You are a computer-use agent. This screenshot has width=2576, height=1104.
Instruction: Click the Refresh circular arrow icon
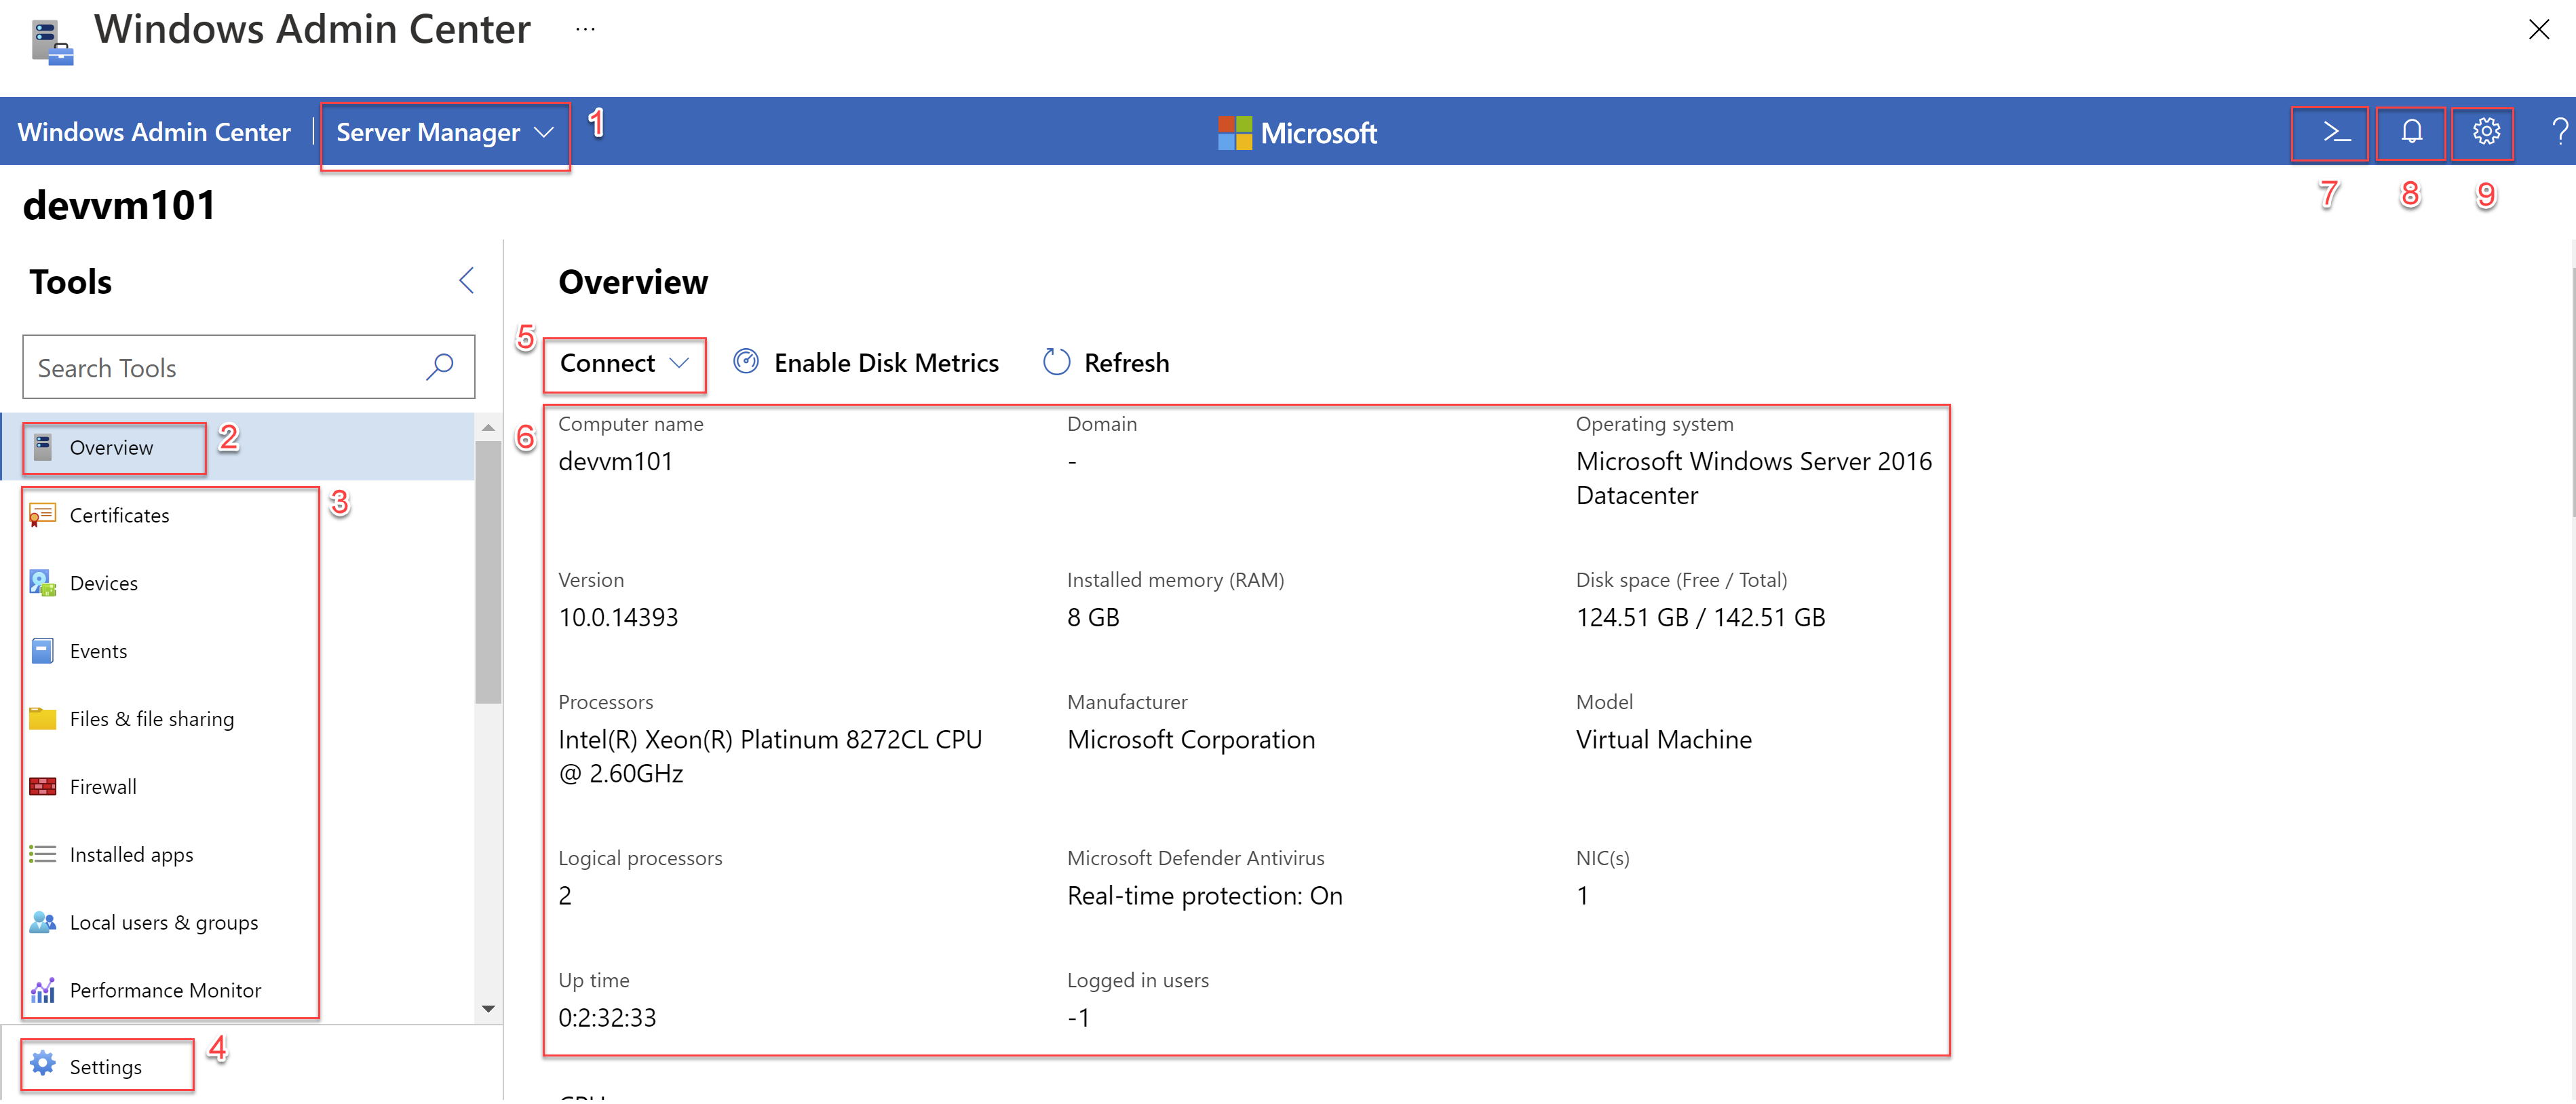pyautogui.click(x=1056, y=362)
